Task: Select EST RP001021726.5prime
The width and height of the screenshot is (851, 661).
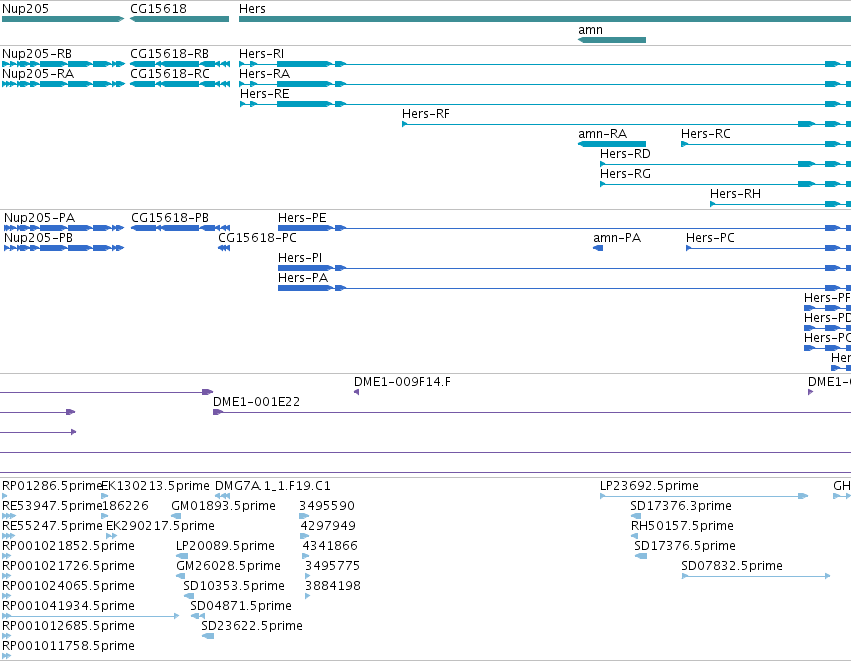Action: pos(68,567)
